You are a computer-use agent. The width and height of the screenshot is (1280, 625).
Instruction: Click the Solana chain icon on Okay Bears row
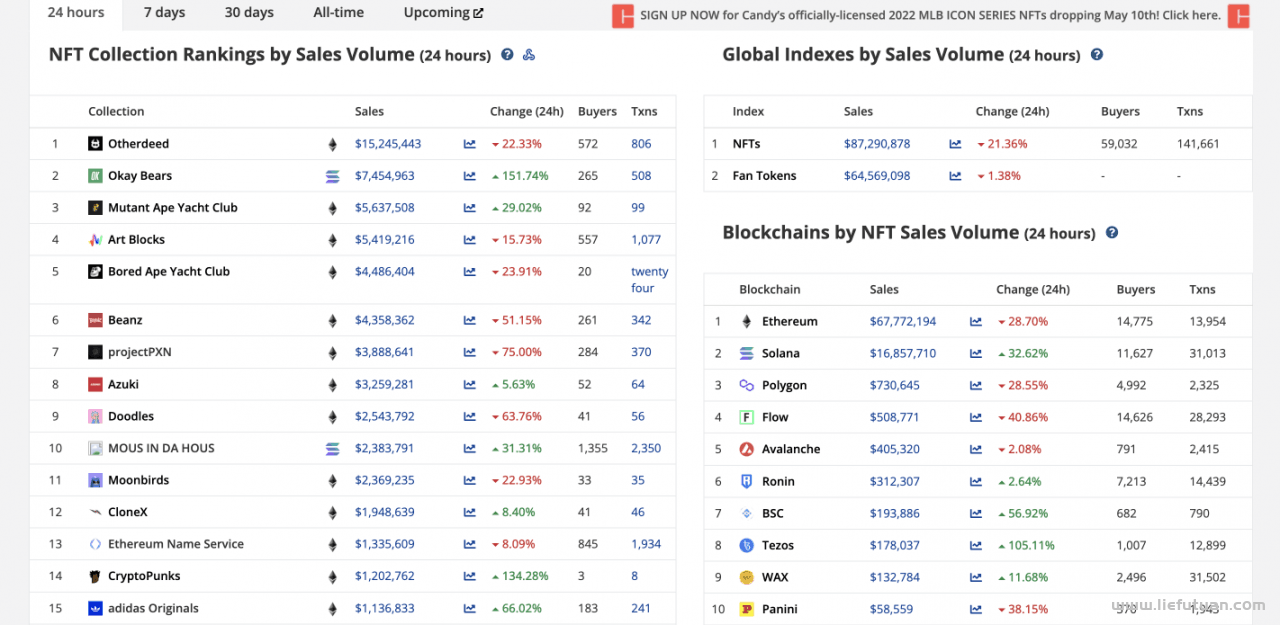coord(333,177)
